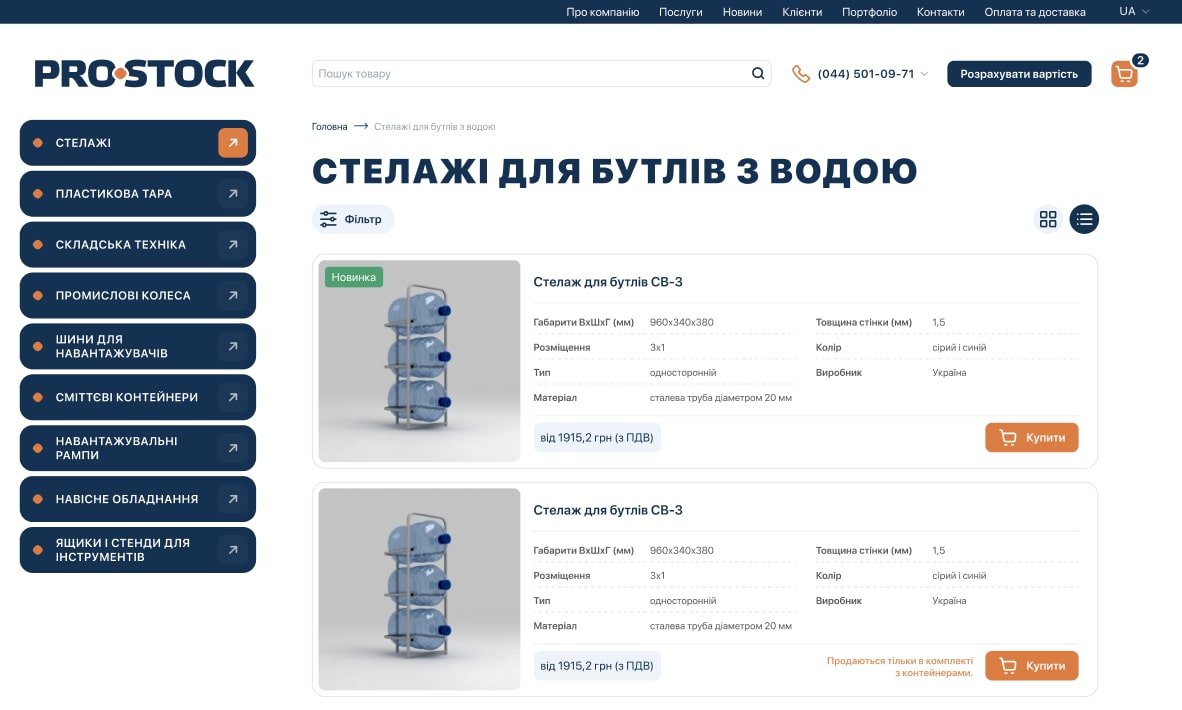The image size is (1182, 710).
Task: Switch to list view layout
Action: click(1084, 219)
